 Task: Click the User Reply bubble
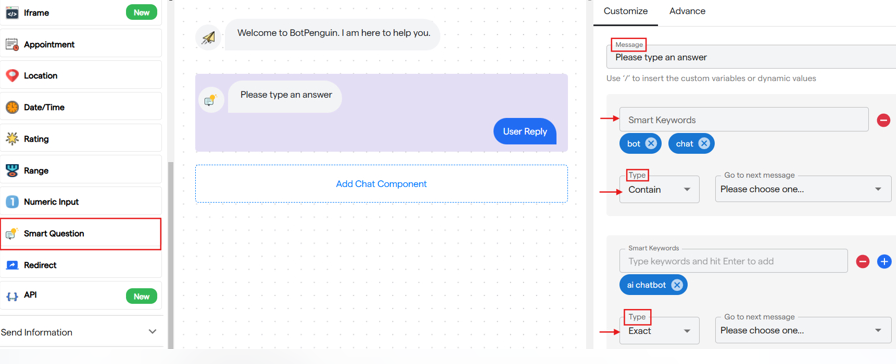coord(525,131)
